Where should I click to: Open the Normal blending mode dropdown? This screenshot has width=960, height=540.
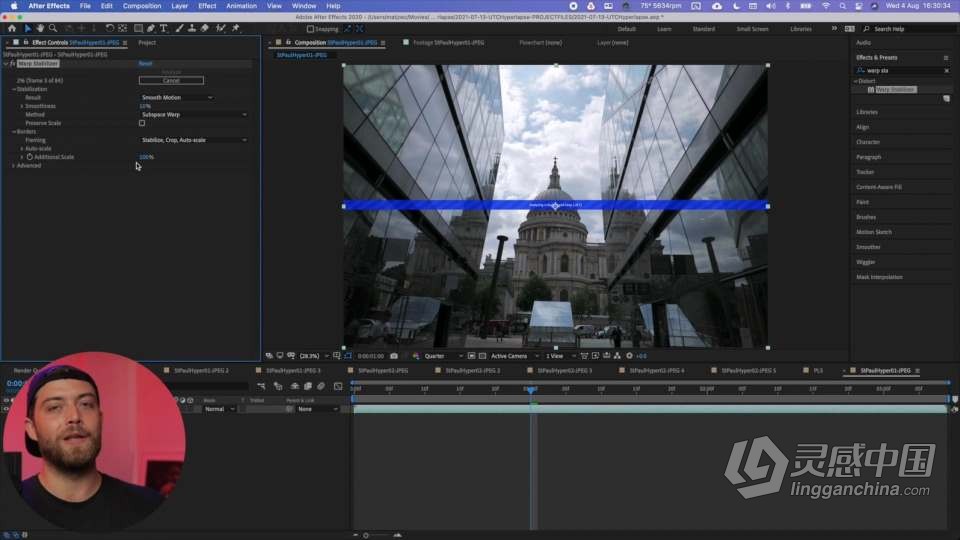[x=219, y=409]
